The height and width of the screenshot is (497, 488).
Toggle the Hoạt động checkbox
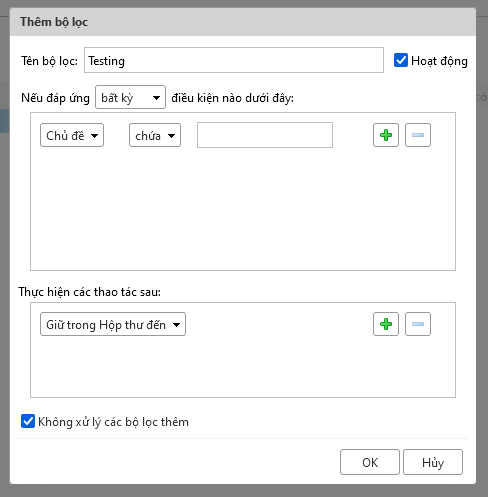click(401, 60)
